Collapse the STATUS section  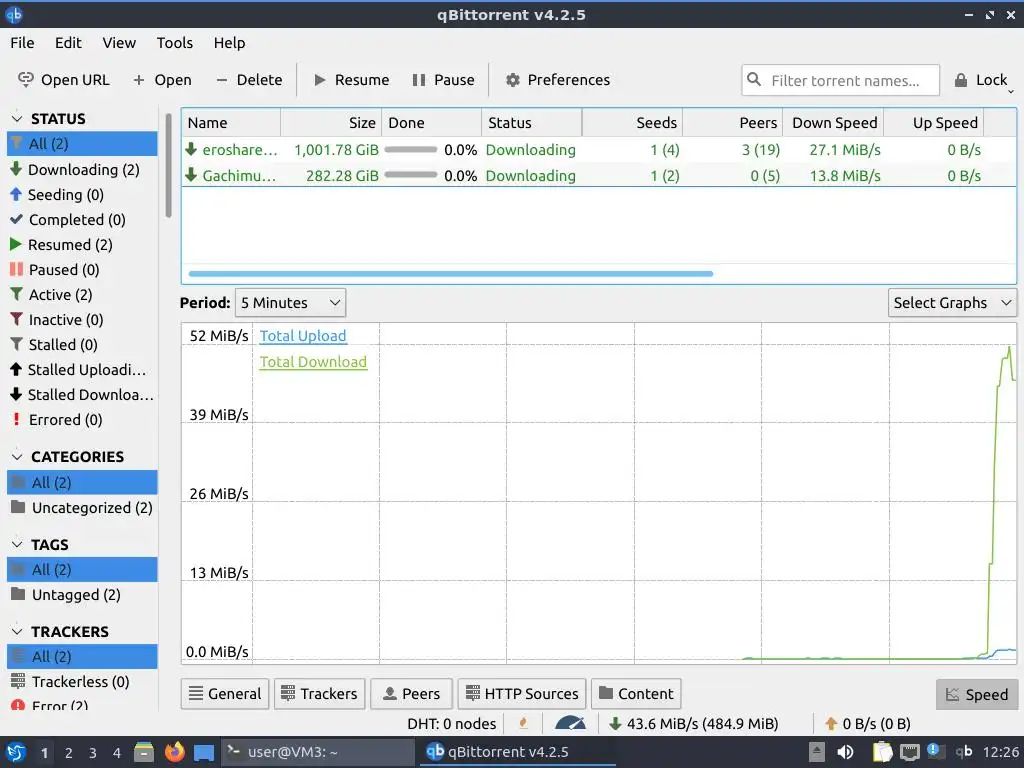coord(17,119)
